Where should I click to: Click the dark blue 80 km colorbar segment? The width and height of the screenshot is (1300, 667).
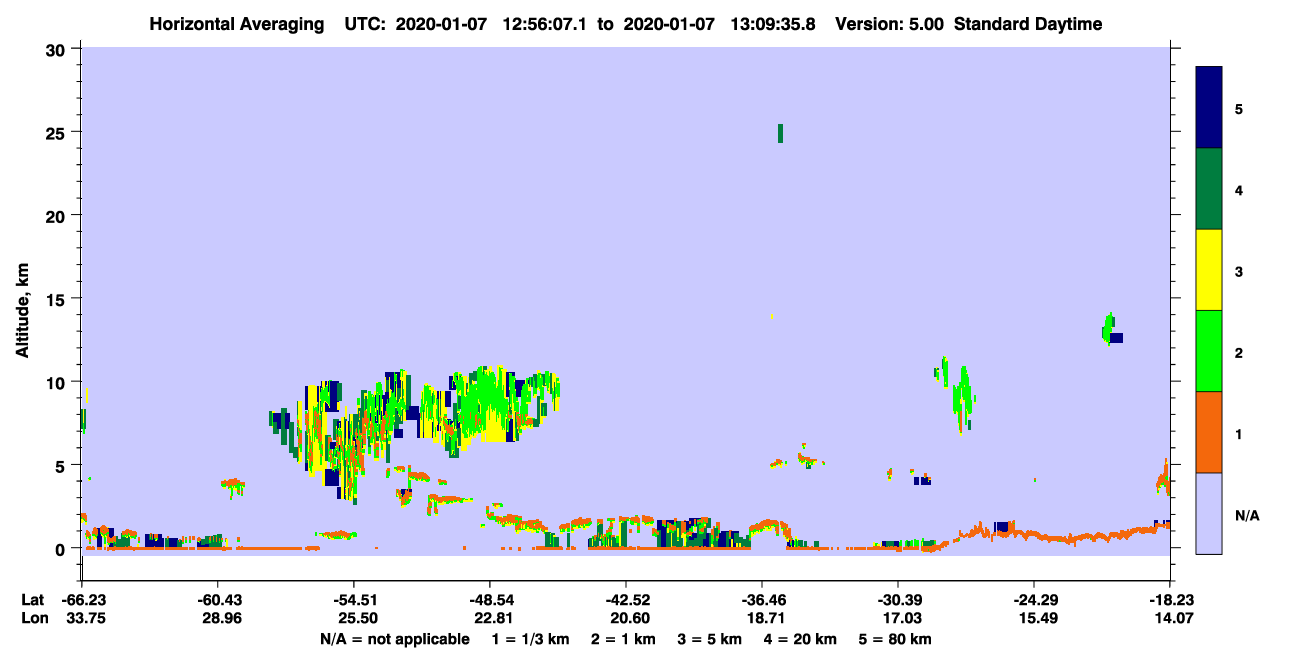pyautogui.click(x=1209, y=108)
